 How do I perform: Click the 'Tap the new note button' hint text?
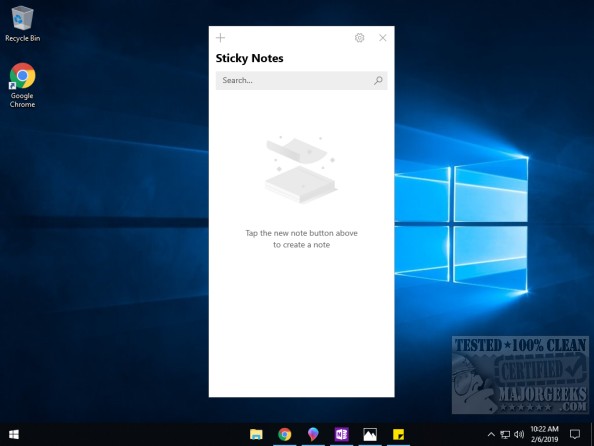(301, 239)
